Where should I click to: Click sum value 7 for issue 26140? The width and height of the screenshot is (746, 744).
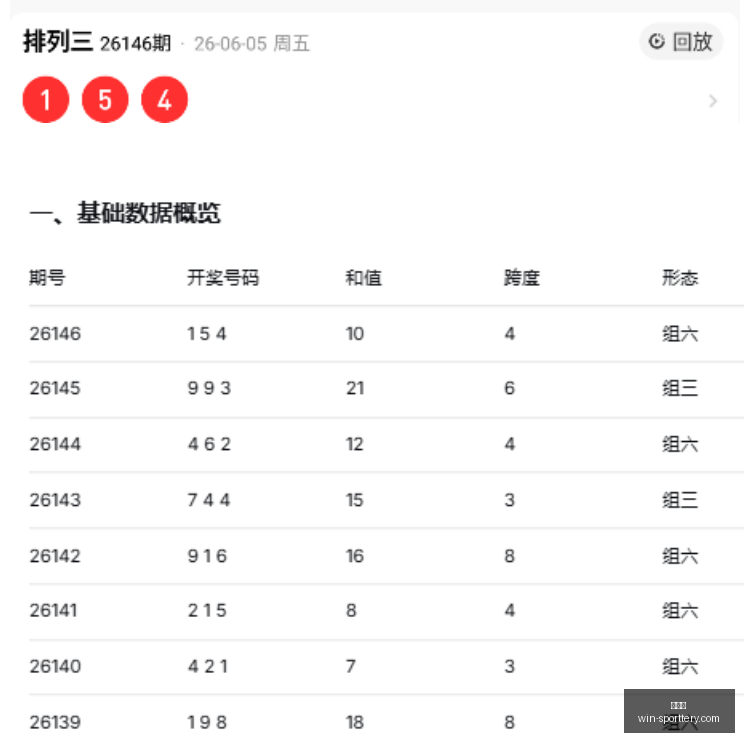pos(351,666)
